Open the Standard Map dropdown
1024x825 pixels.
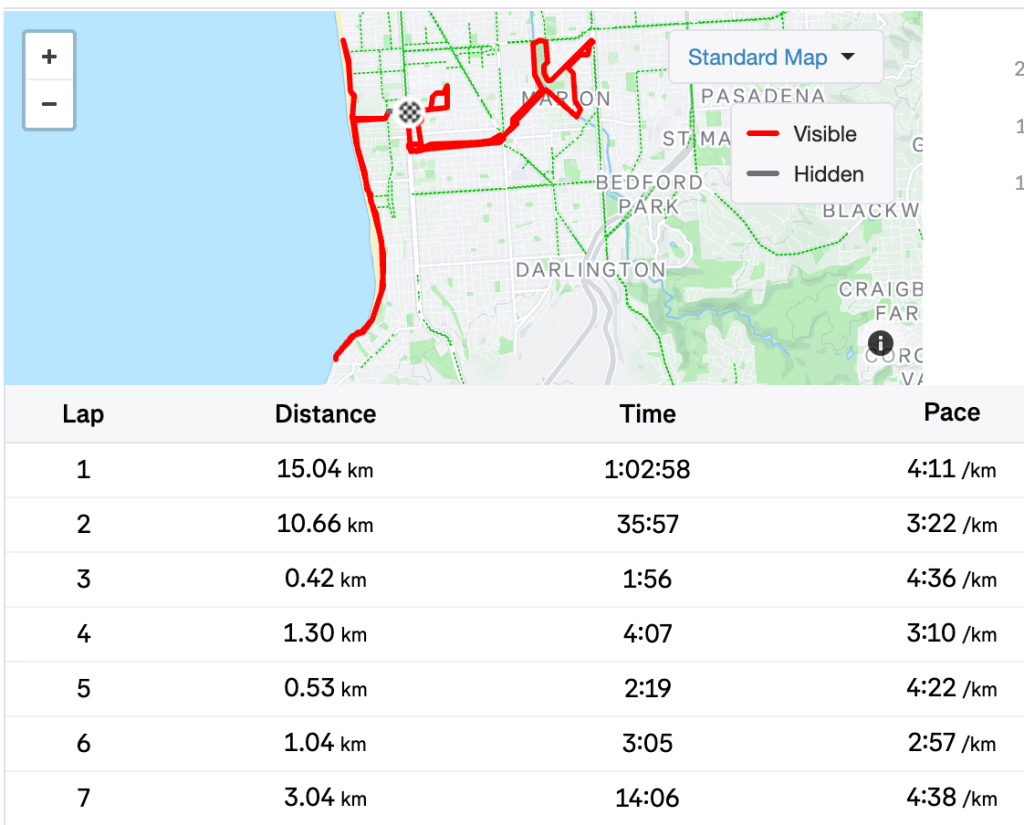pyautogui.click(x=757, y=57)
